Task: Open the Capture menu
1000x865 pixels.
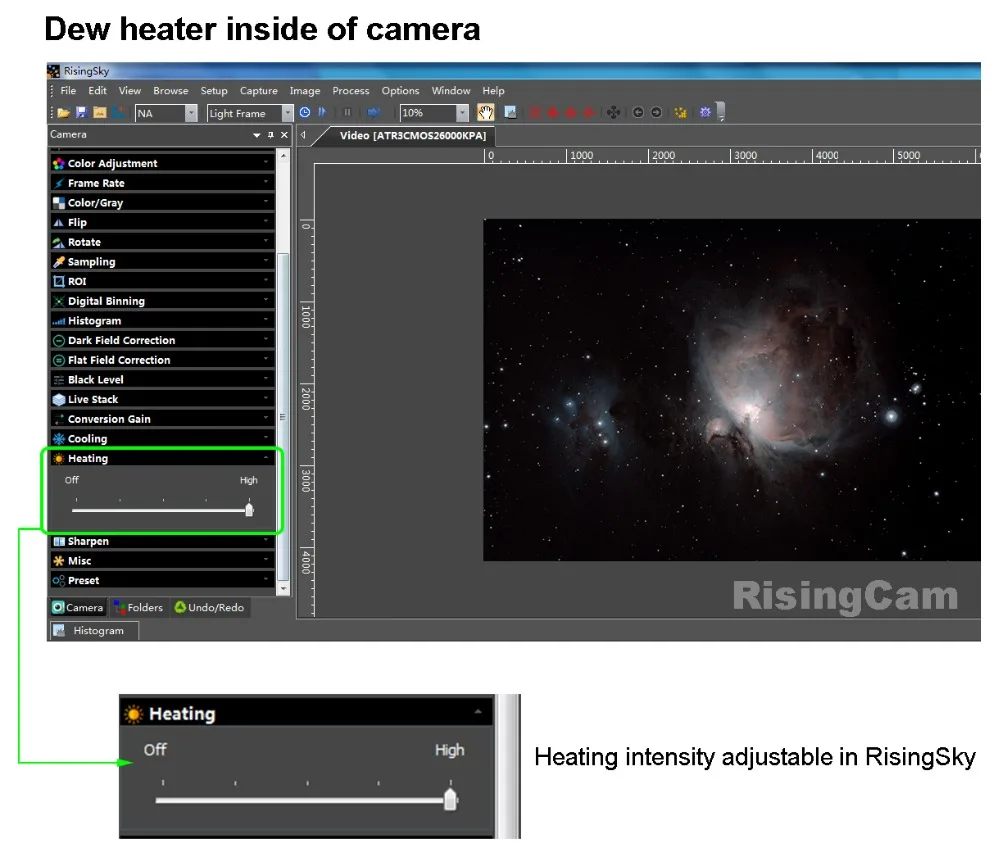Action: pyautogui.click(x=258, y=91)
